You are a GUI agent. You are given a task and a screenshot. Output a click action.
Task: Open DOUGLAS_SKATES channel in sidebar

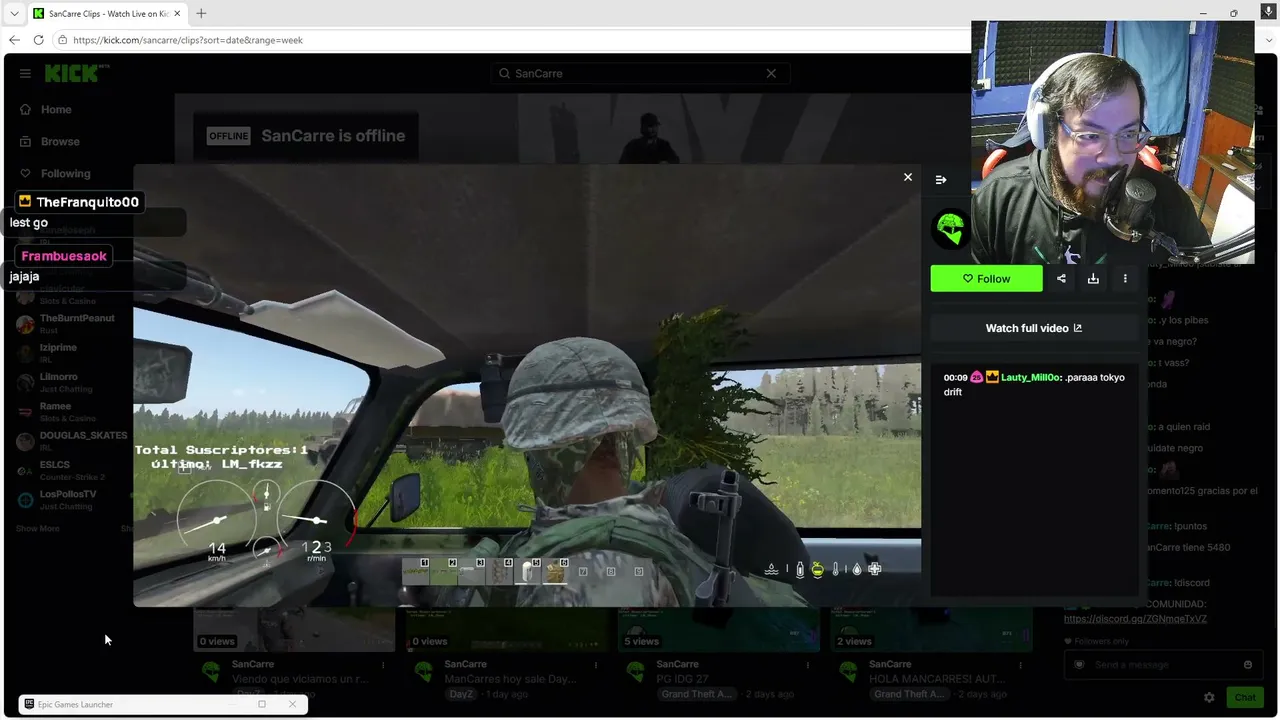(x=73, y=440)
